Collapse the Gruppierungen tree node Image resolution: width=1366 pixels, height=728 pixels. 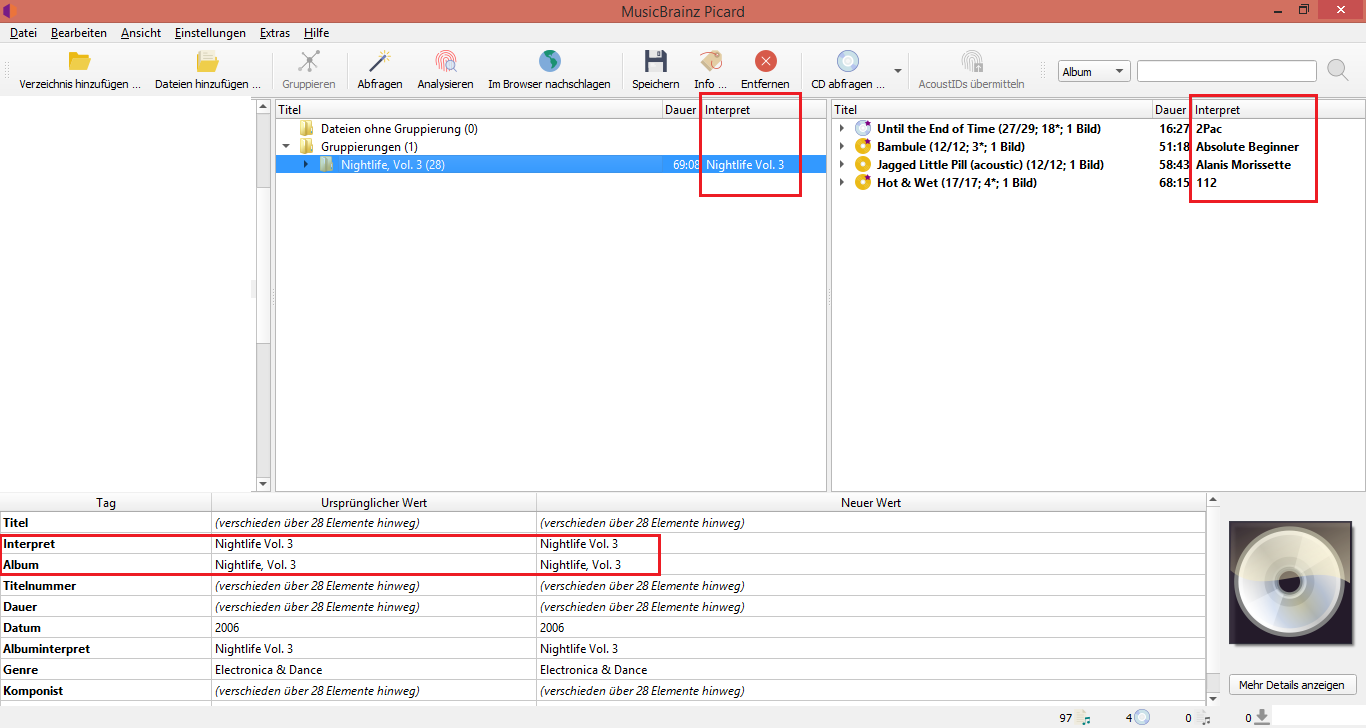click(287, 147)
